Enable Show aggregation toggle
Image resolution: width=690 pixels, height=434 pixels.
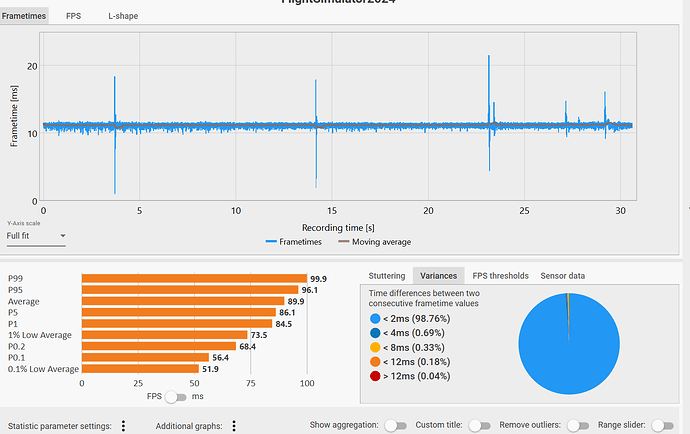[395, 426]
